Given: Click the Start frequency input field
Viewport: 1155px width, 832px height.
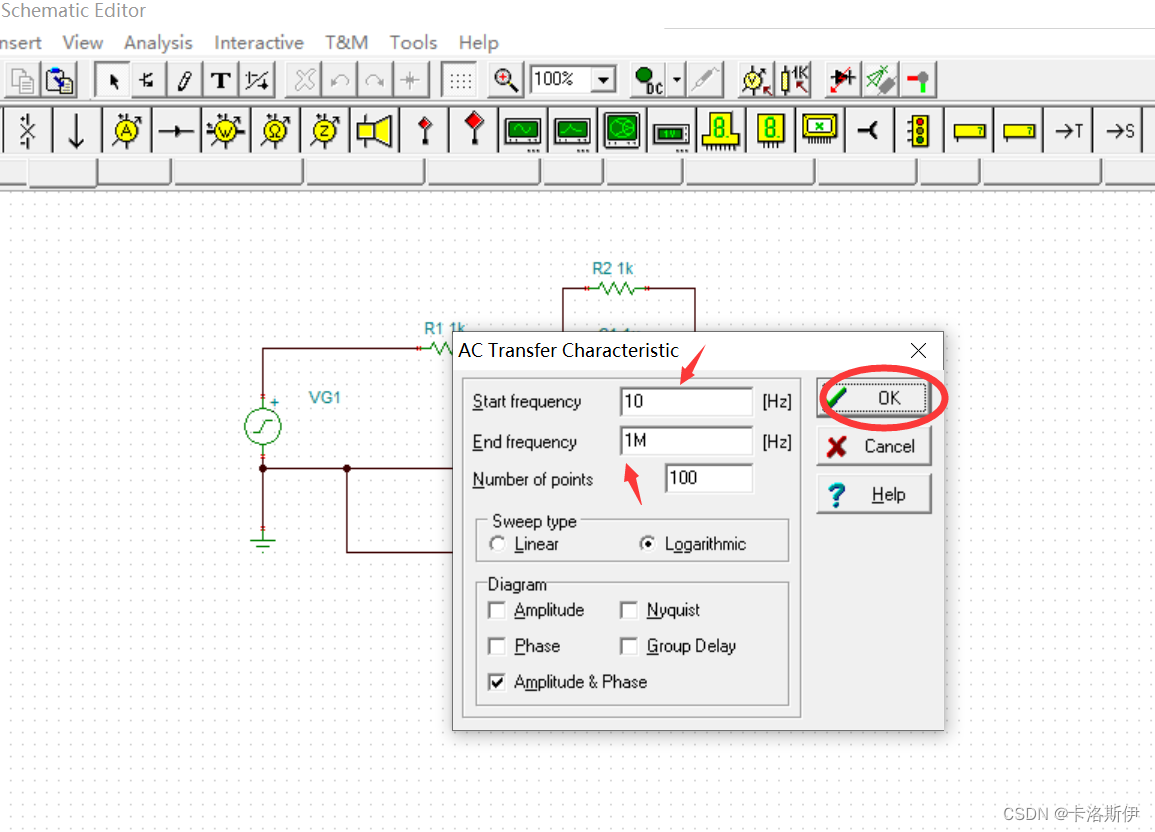Looking at the screenshot, I should tap(687, 401).
